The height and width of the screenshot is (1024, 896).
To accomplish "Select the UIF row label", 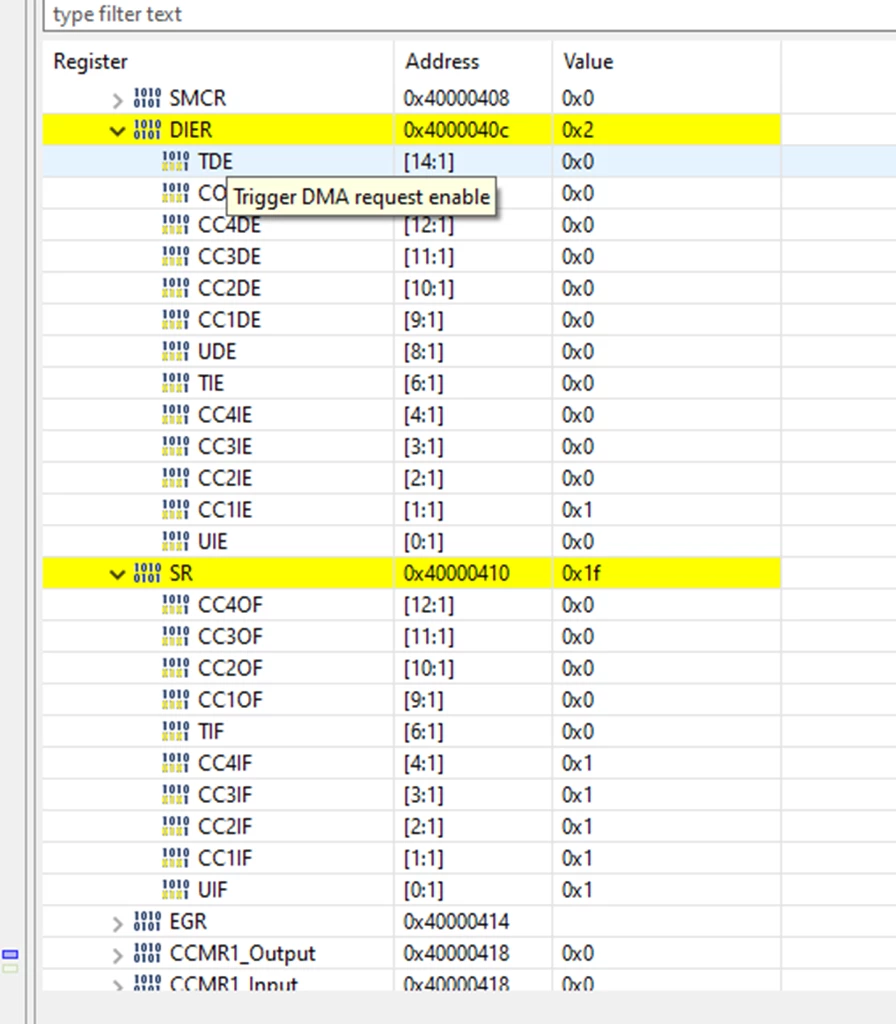I will pos(213,889).
